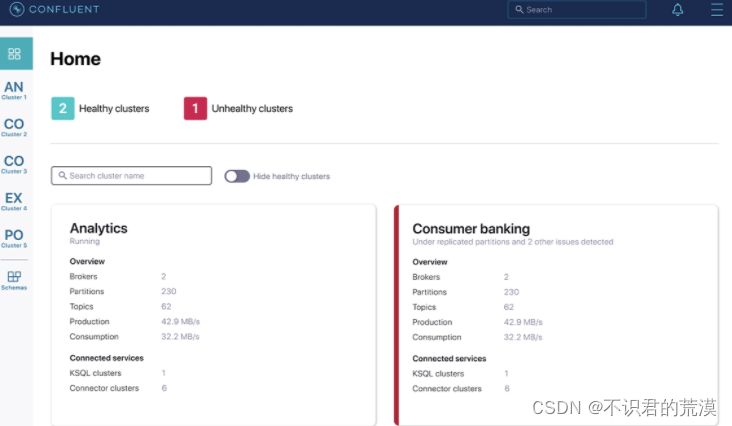Screen dimensions: 732x426
Task: Open Schemas in the sidebar
Action: pos(14,280)
